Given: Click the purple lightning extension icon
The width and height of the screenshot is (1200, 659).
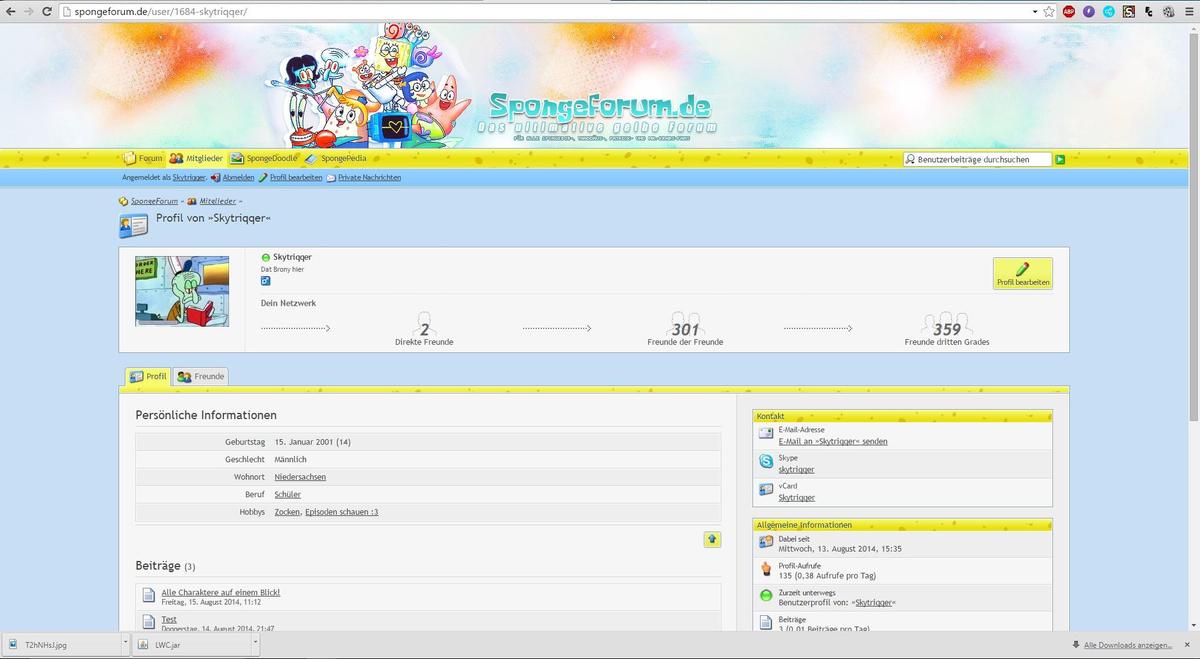Looking at the screenshot, I should 1089,11.
